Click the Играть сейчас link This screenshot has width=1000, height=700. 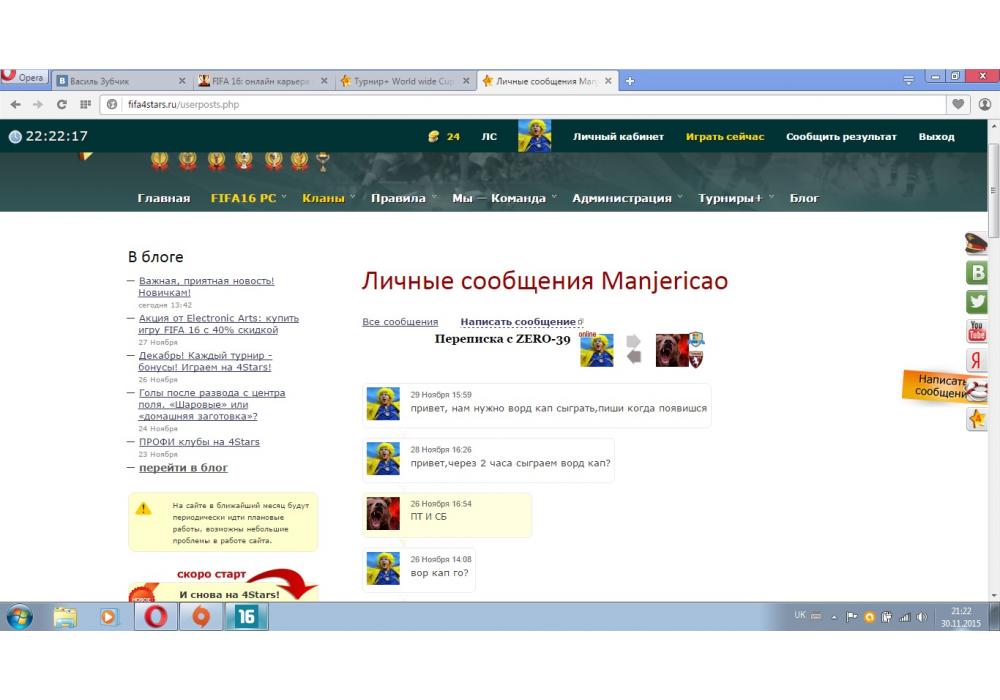[x=724, y=137]
